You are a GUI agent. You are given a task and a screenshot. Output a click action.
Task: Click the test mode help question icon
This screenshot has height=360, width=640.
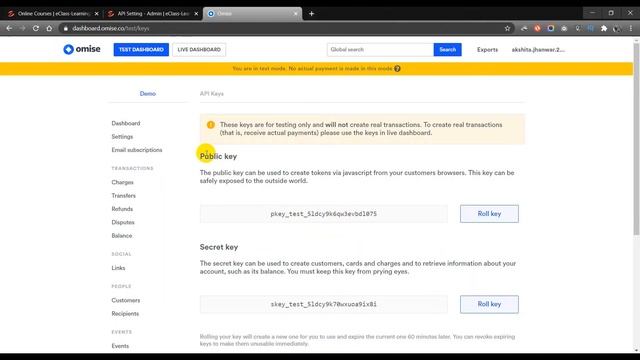click(397, 69)
